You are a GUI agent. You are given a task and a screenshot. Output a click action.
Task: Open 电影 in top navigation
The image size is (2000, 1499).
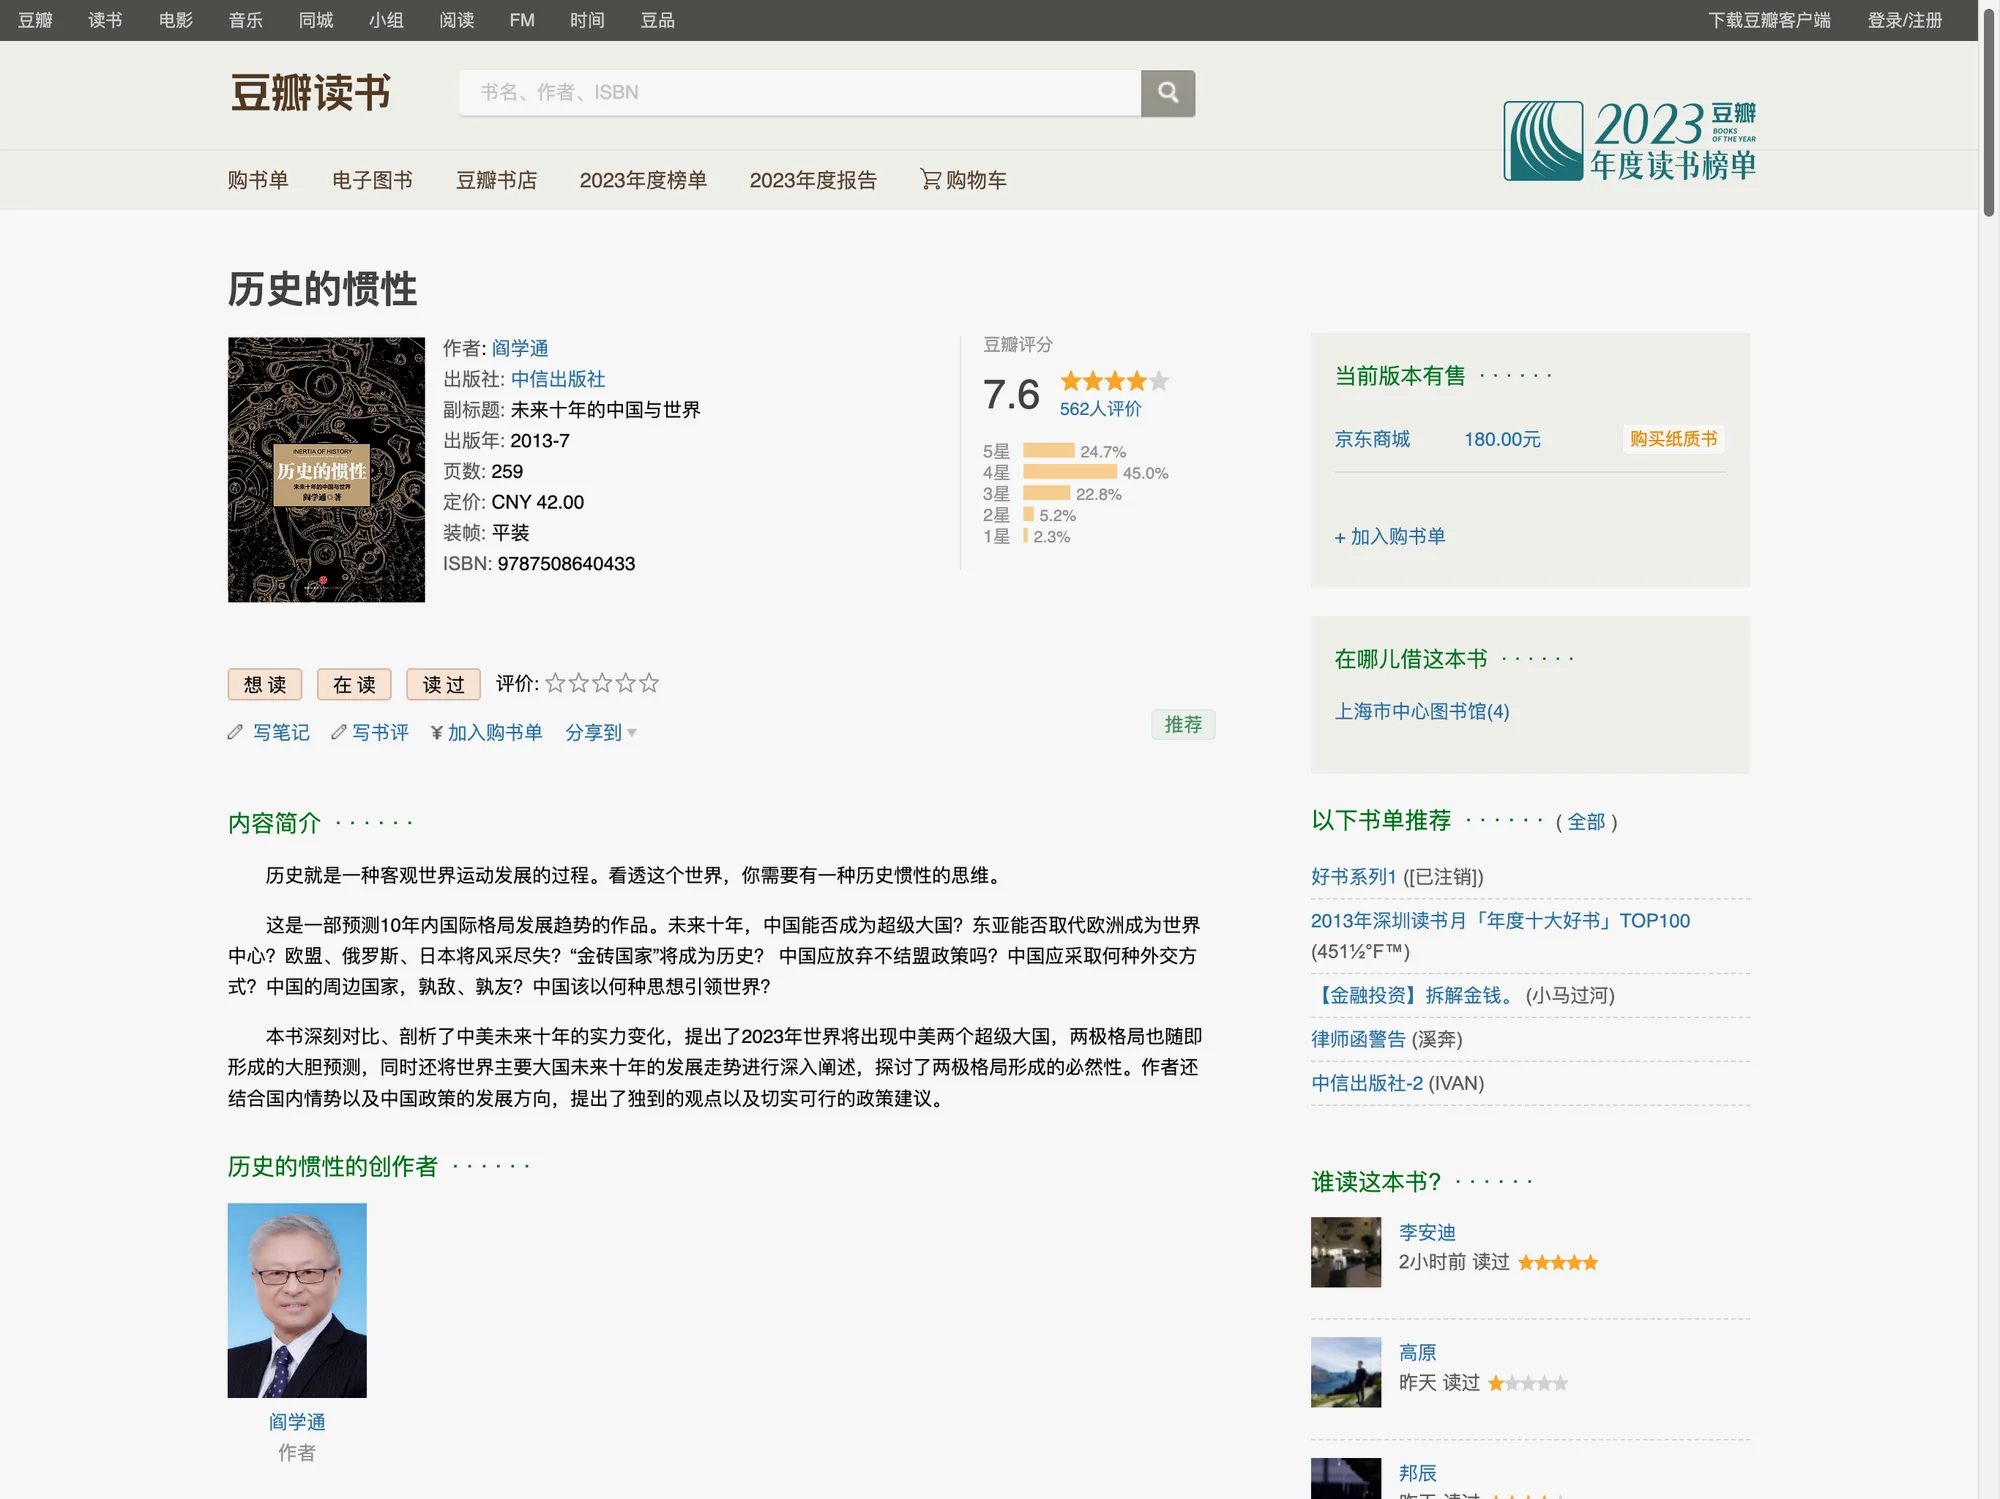[176, 20]
